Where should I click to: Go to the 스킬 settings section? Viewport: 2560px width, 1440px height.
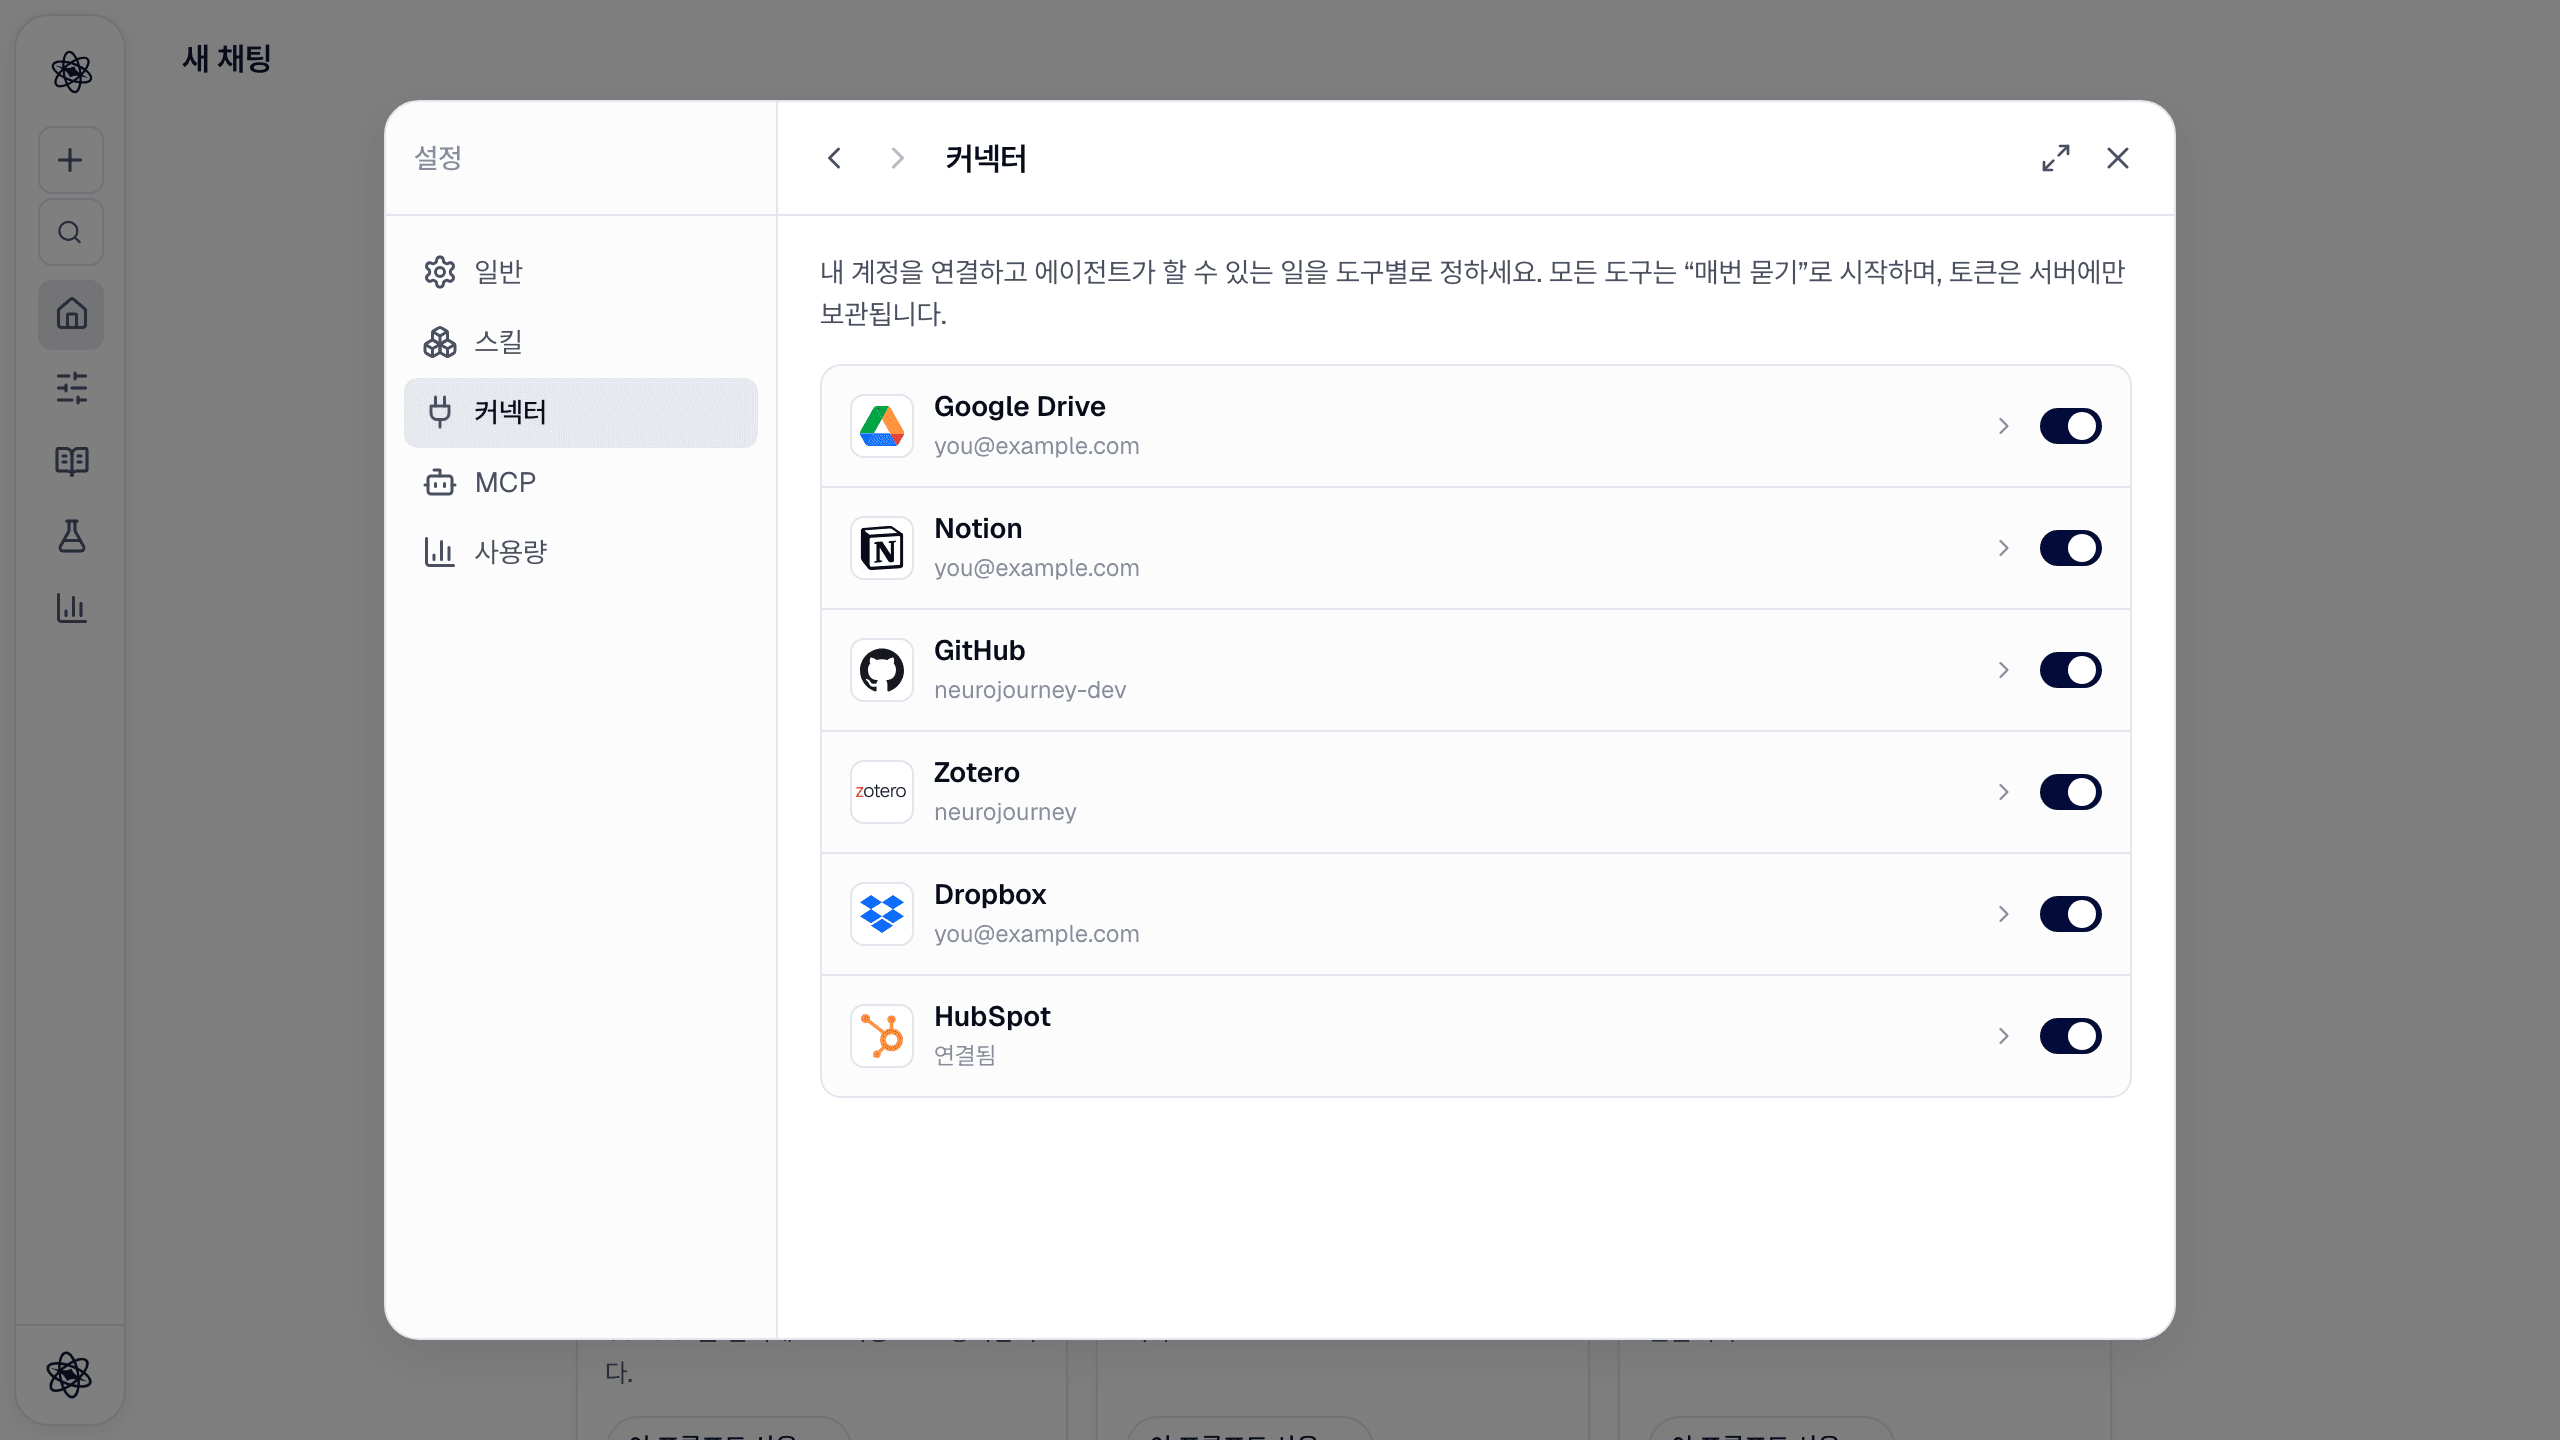click(x=580, y=342)
